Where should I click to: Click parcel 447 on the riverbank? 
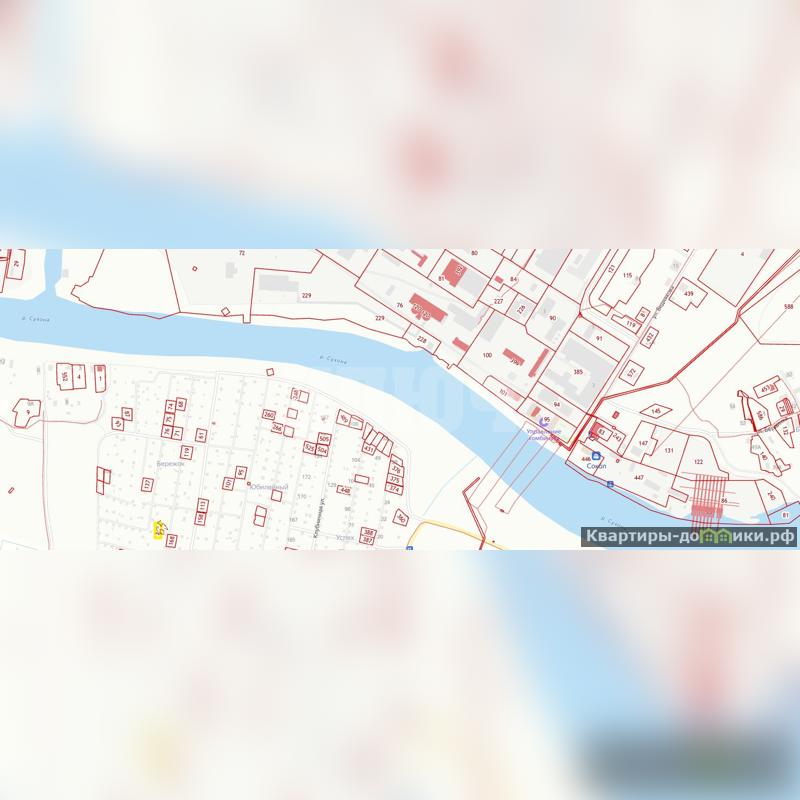click(638, 478)
